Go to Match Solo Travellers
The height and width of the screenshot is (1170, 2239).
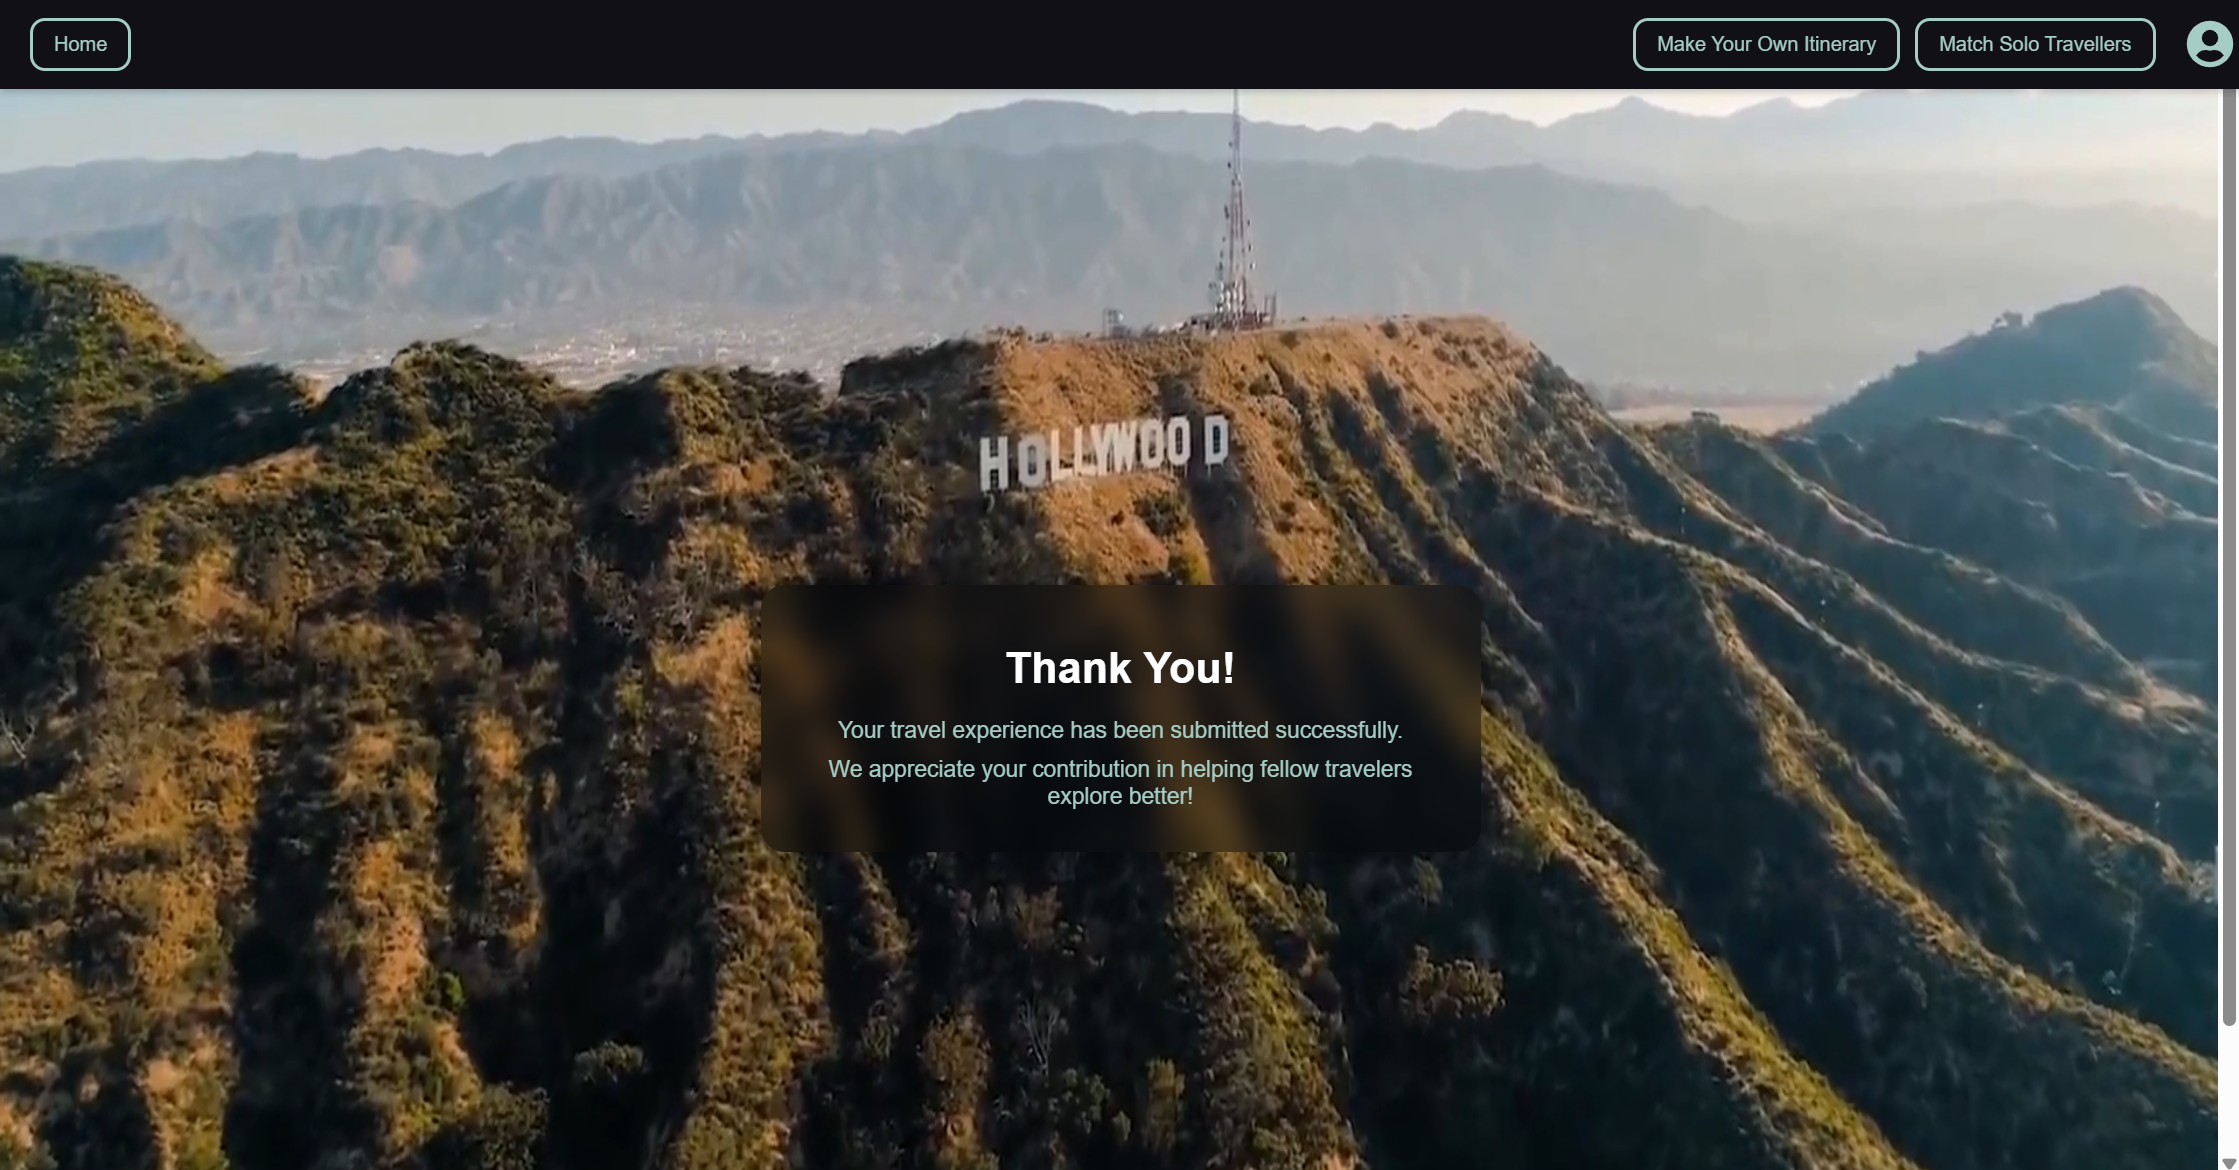point(2034,44)
